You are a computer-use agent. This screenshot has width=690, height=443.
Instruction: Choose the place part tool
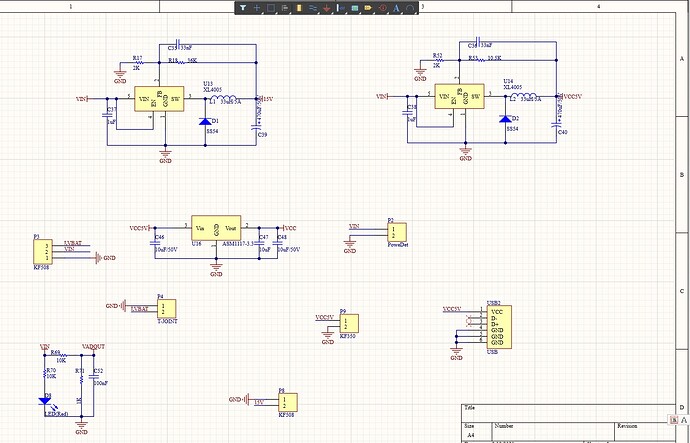tap(300, 7)
